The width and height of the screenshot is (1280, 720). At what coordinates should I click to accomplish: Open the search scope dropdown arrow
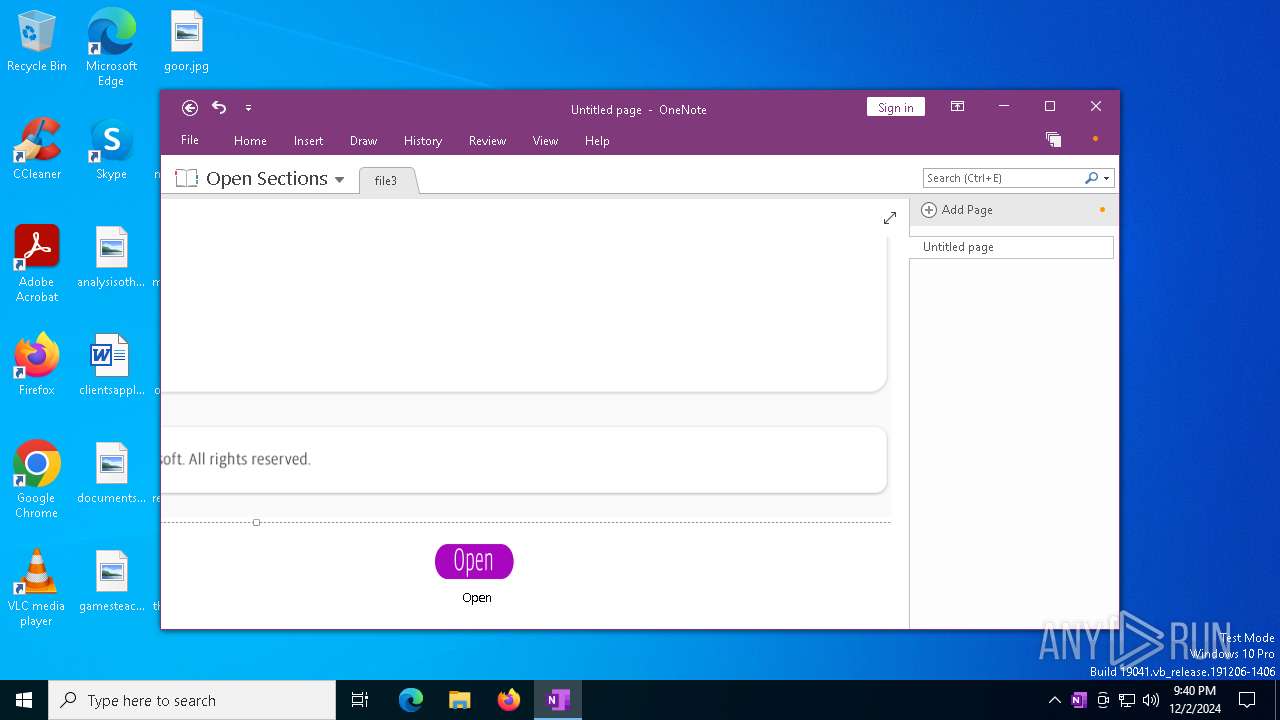click(1106, 178)
